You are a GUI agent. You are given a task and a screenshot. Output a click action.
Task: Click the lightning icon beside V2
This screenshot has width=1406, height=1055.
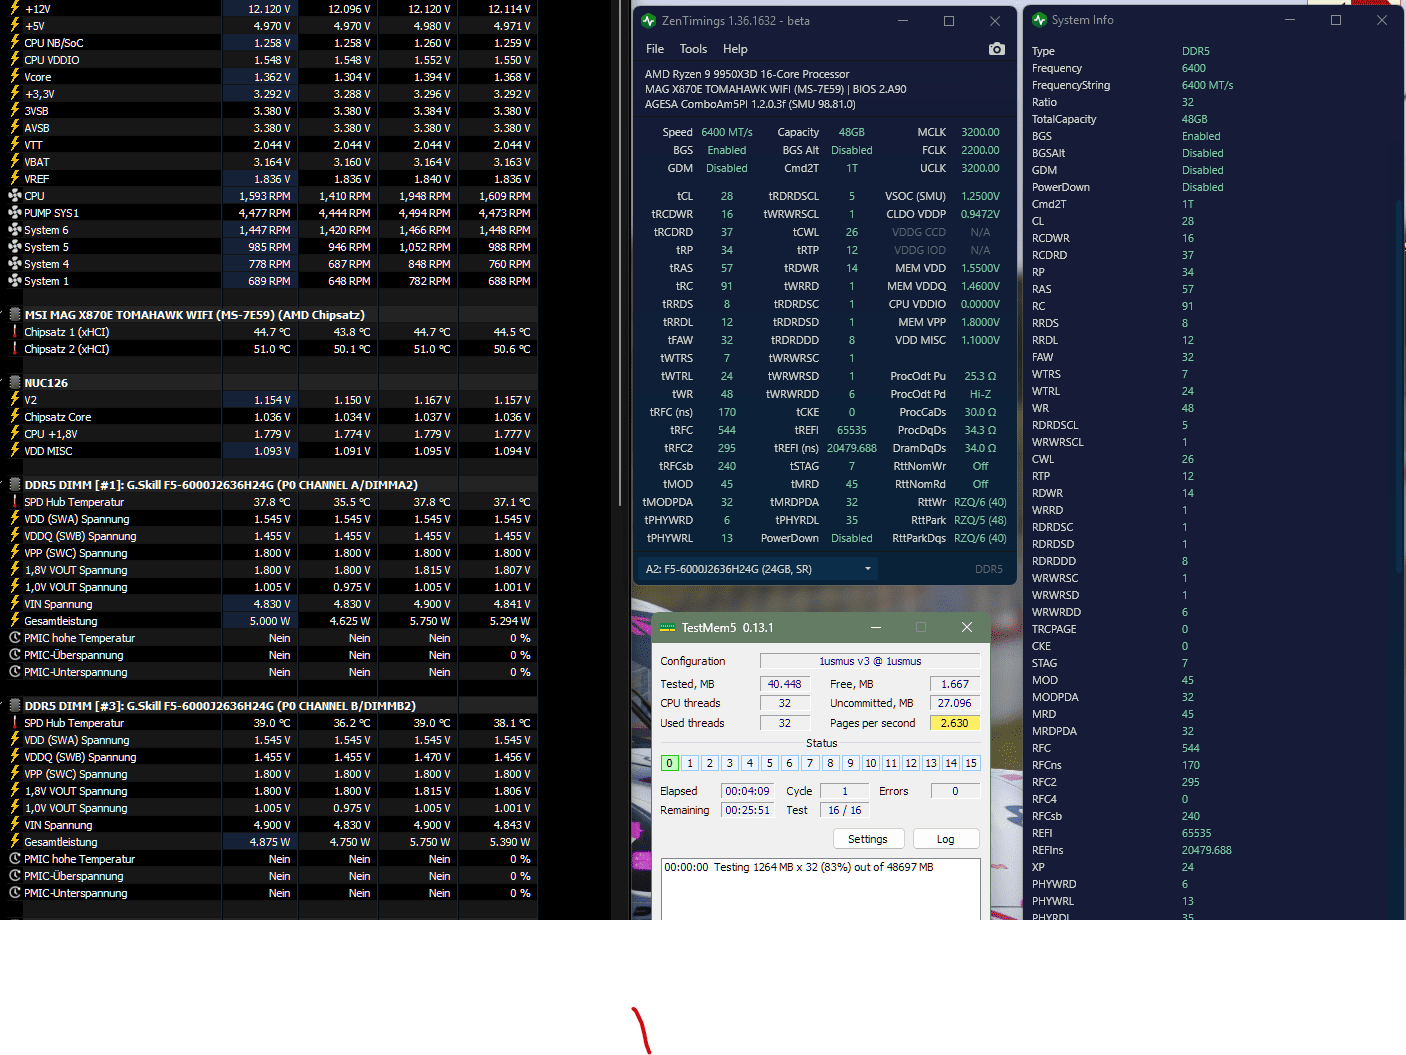[15, 400]
